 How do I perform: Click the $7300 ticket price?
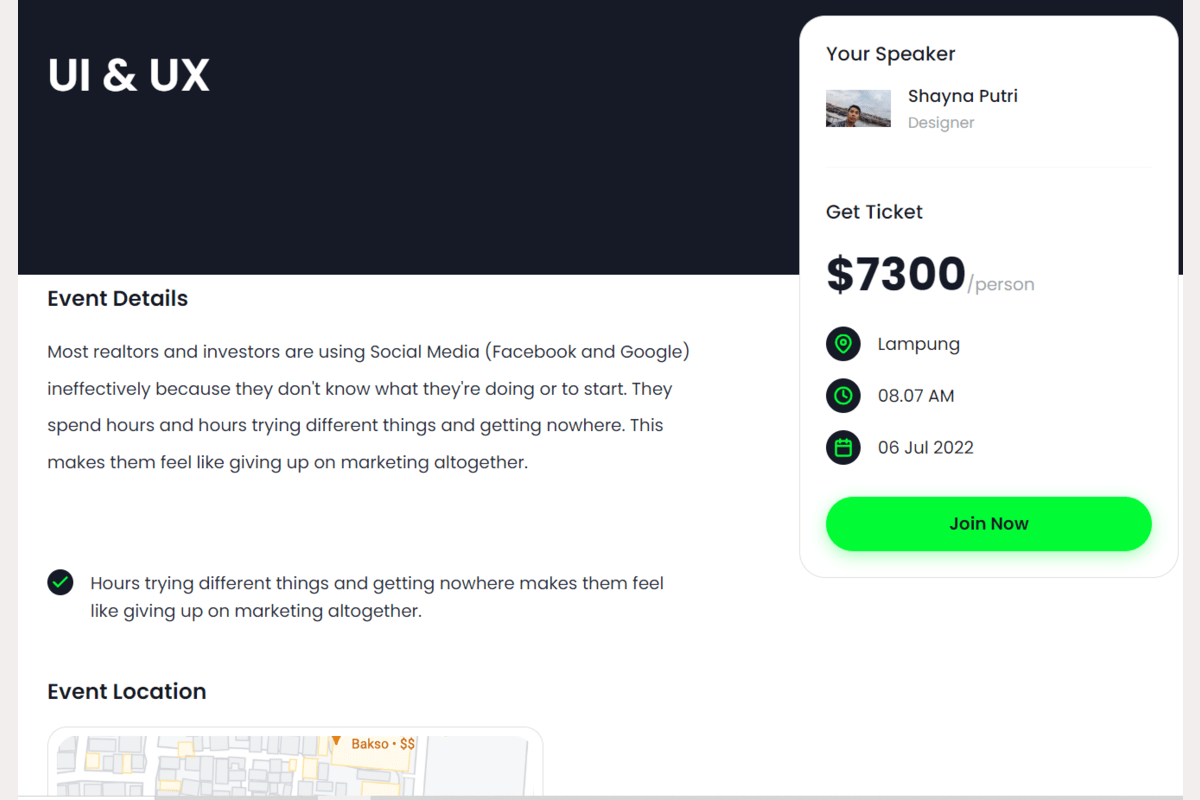pyautogui.click(x=896, y=274)
